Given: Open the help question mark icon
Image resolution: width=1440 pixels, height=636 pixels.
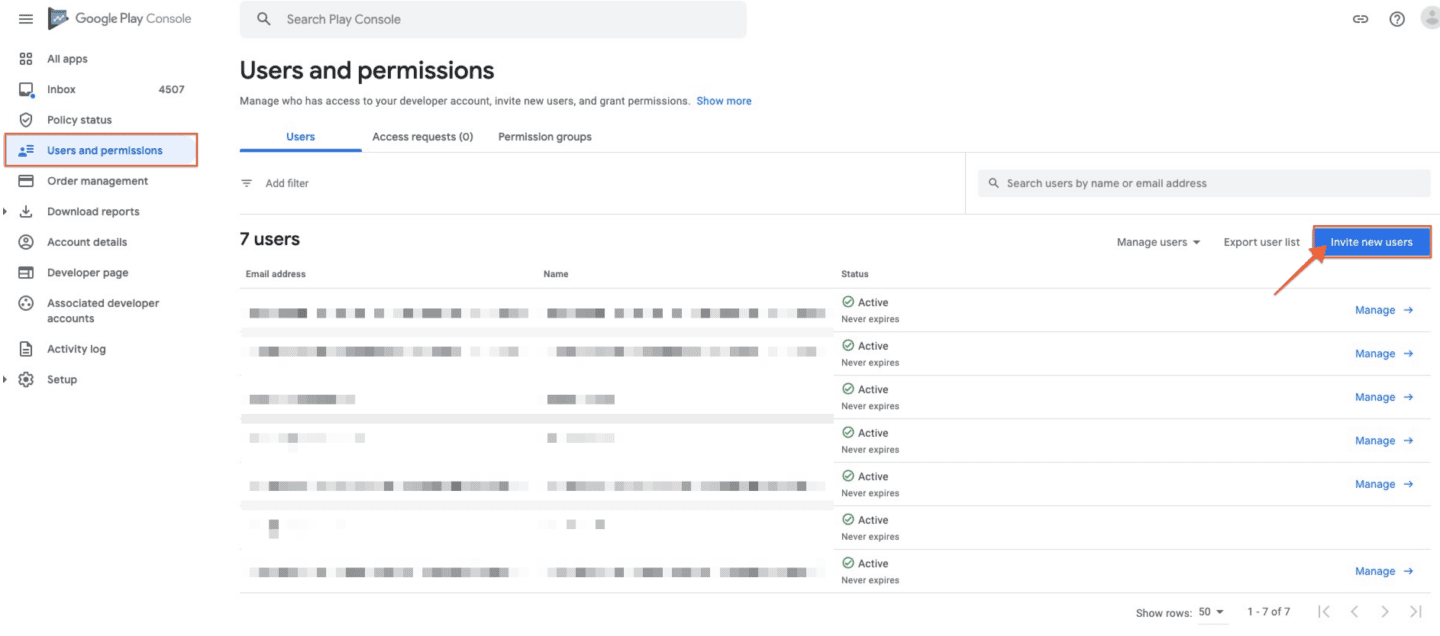Looking at the screenshot, I should (x=1397, y=19).
